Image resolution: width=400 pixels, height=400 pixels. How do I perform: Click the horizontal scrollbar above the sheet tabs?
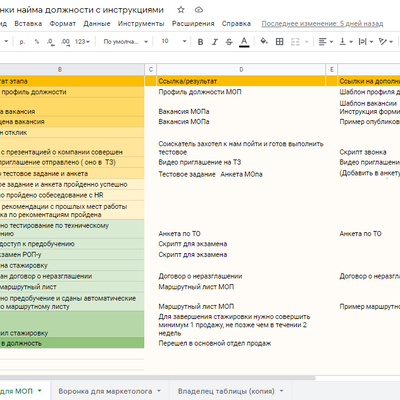point(157,378)
